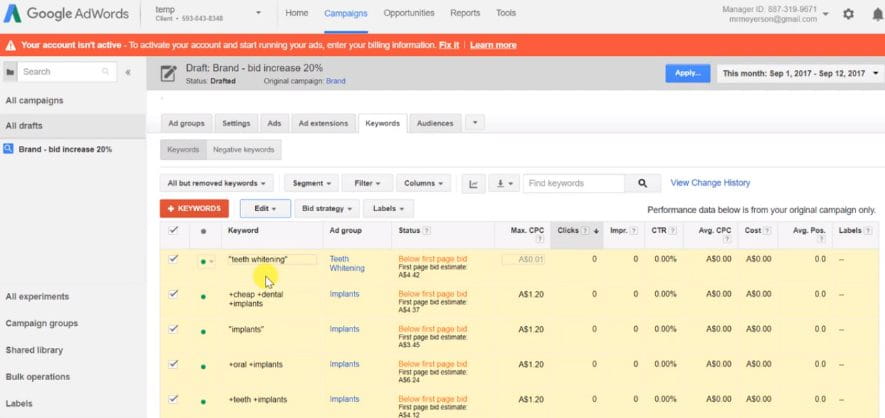
Task: Click the chart toggle icon in toolbar
Action: click(474, 183)
